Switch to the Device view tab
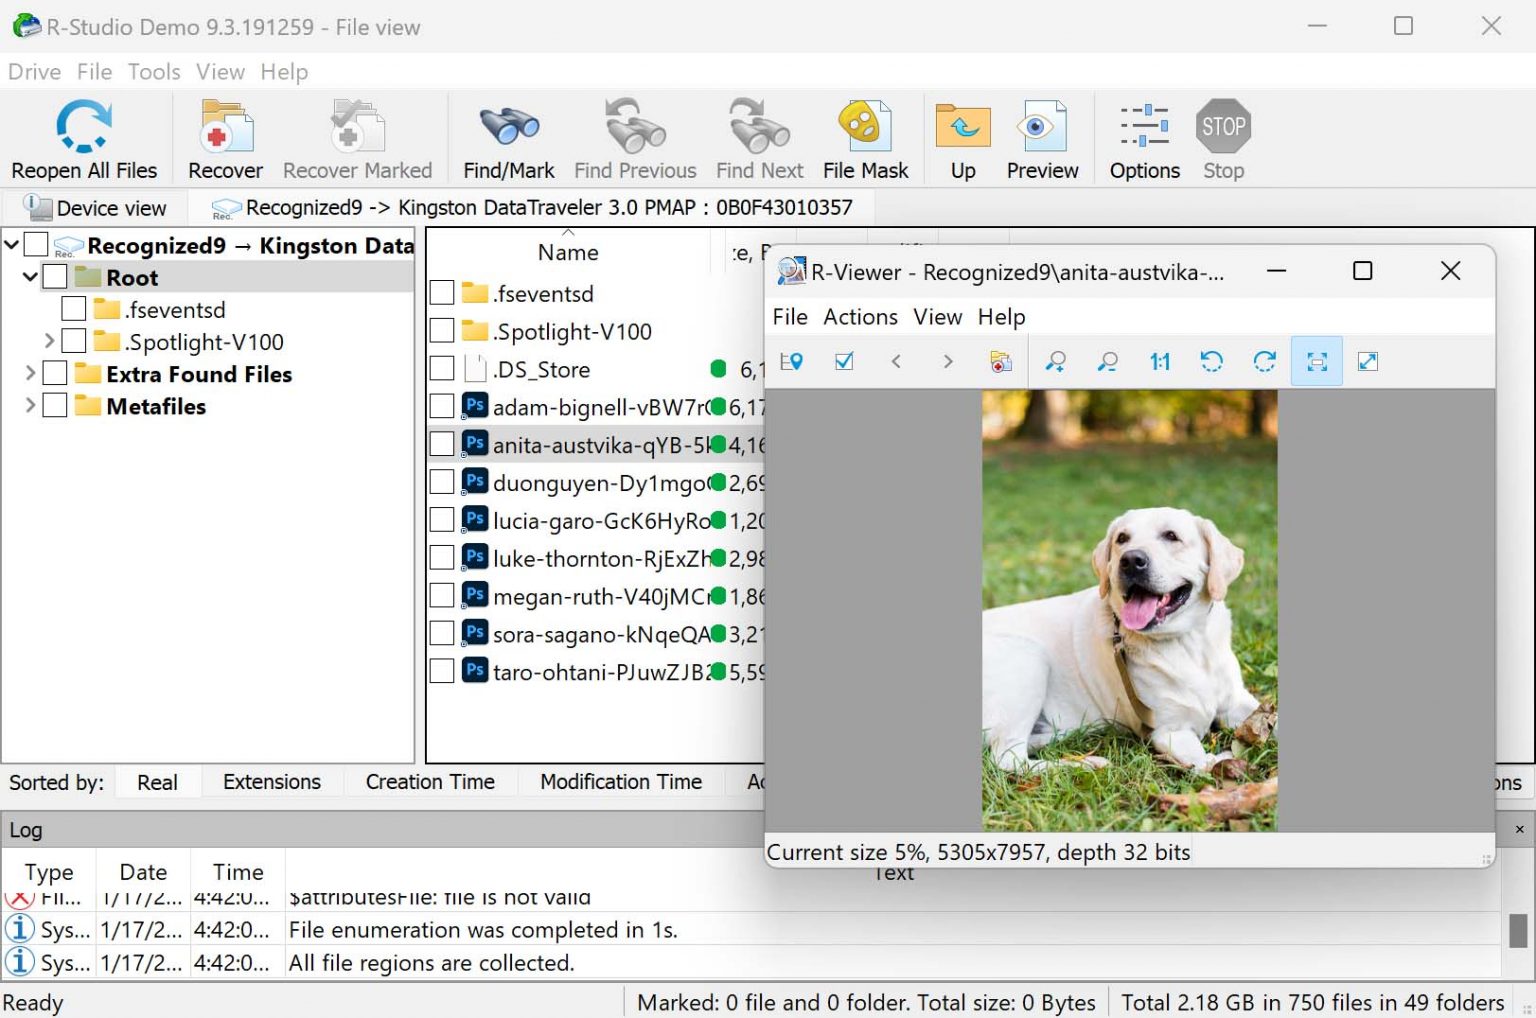 (95, 207)
